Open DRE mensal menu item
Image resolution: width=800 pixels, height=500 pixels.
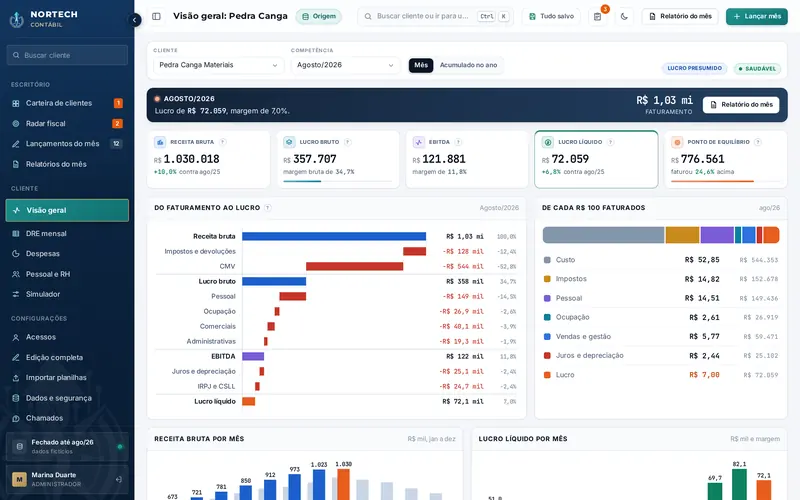(67, 234)
